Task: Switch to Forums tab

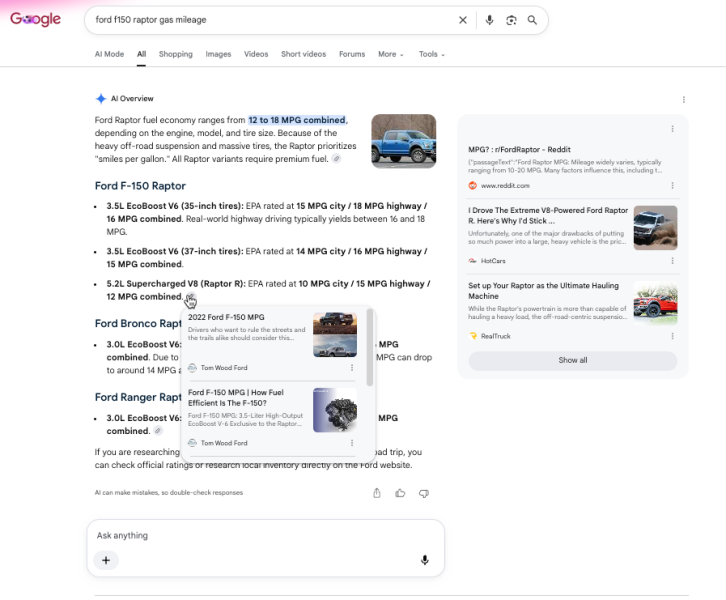Action: [352, 54]
